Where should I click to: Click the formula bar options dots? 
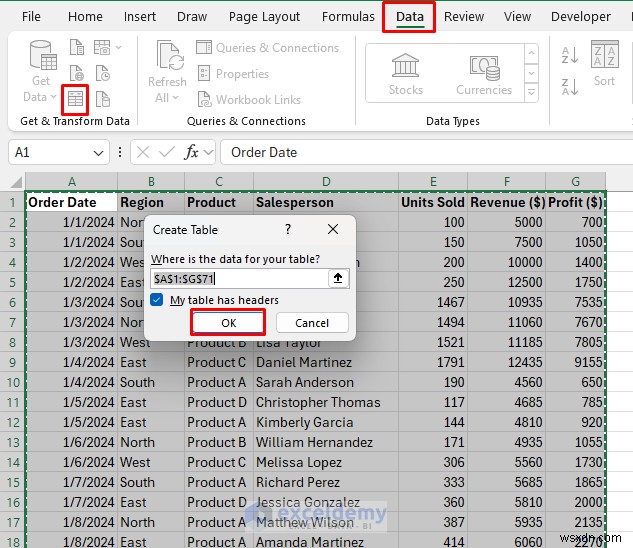(x=120, y=152)
